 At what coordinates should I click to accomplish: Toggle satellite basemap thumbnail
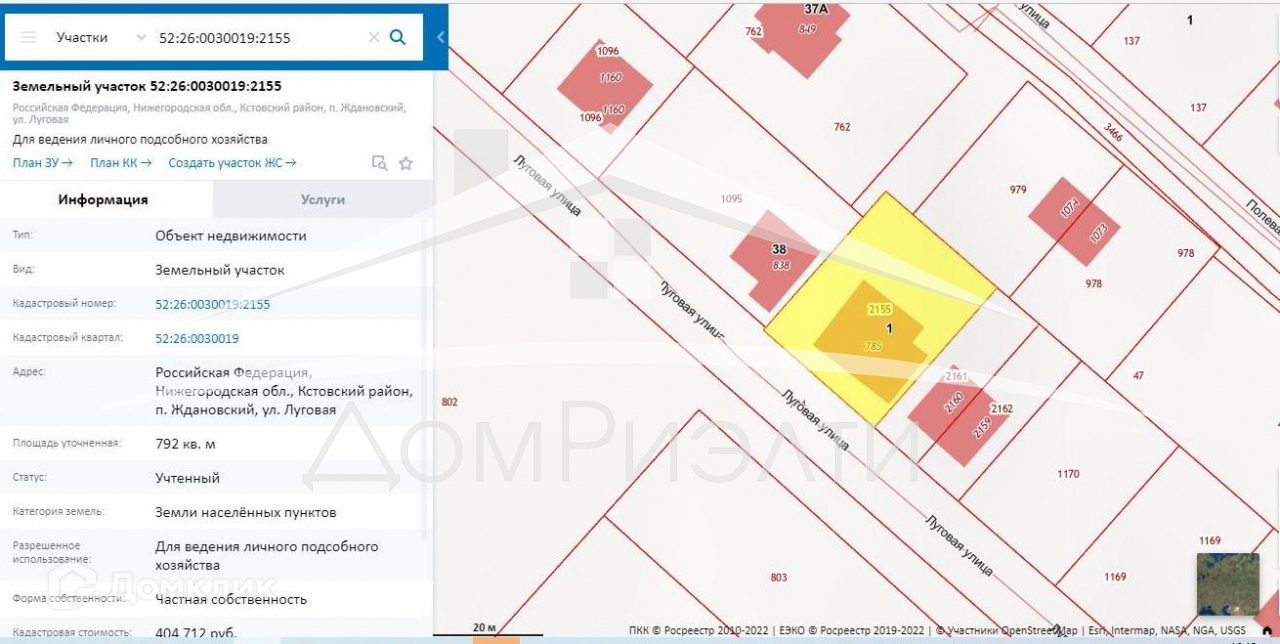(1228, 584)
